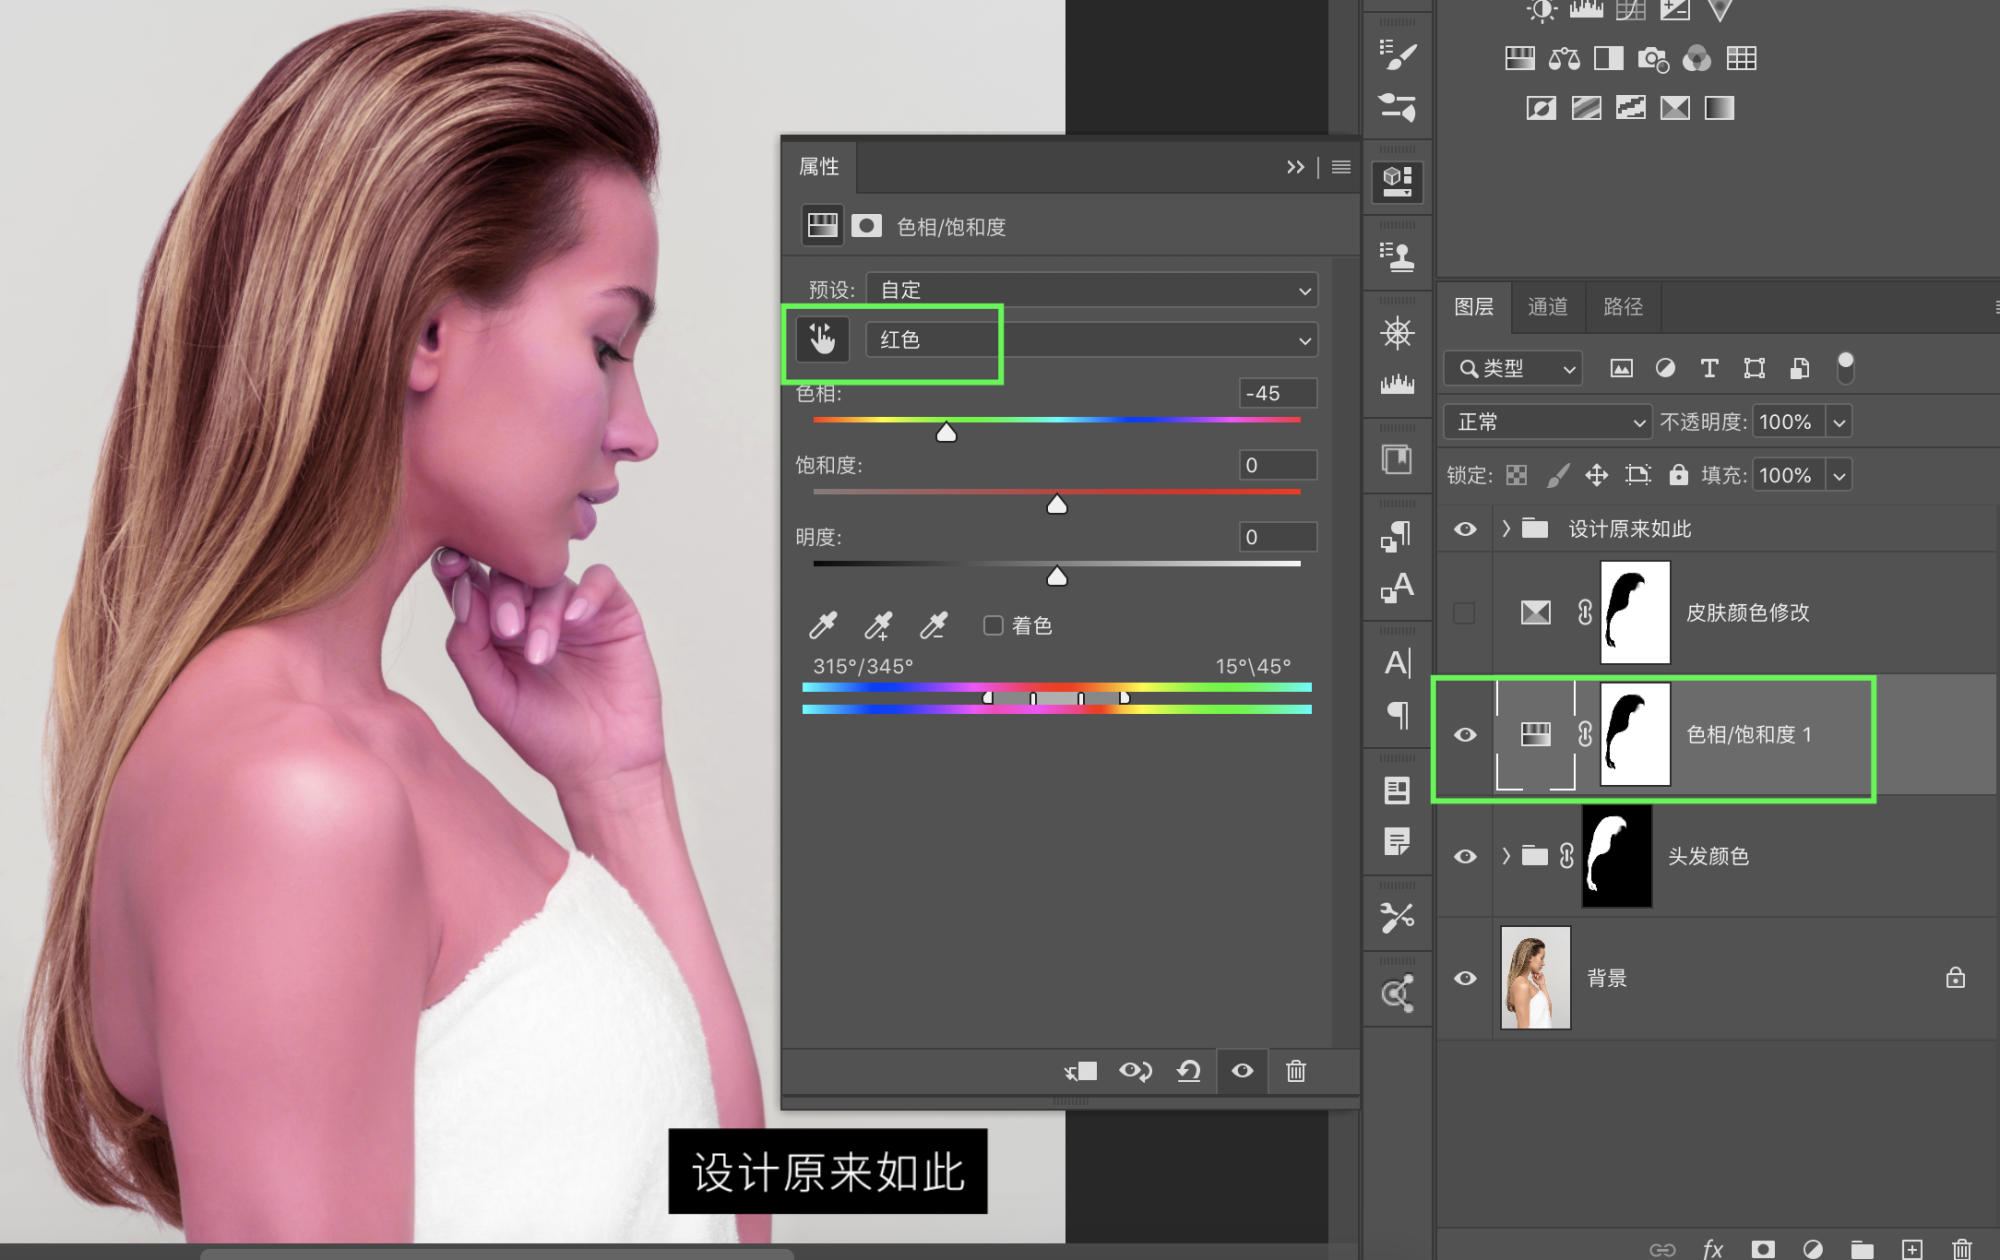Hide the 背景 layer
Image resolution: width=2000 pixels, height=1260 pixels.
pyautogui.click(x=1465, y=978)
